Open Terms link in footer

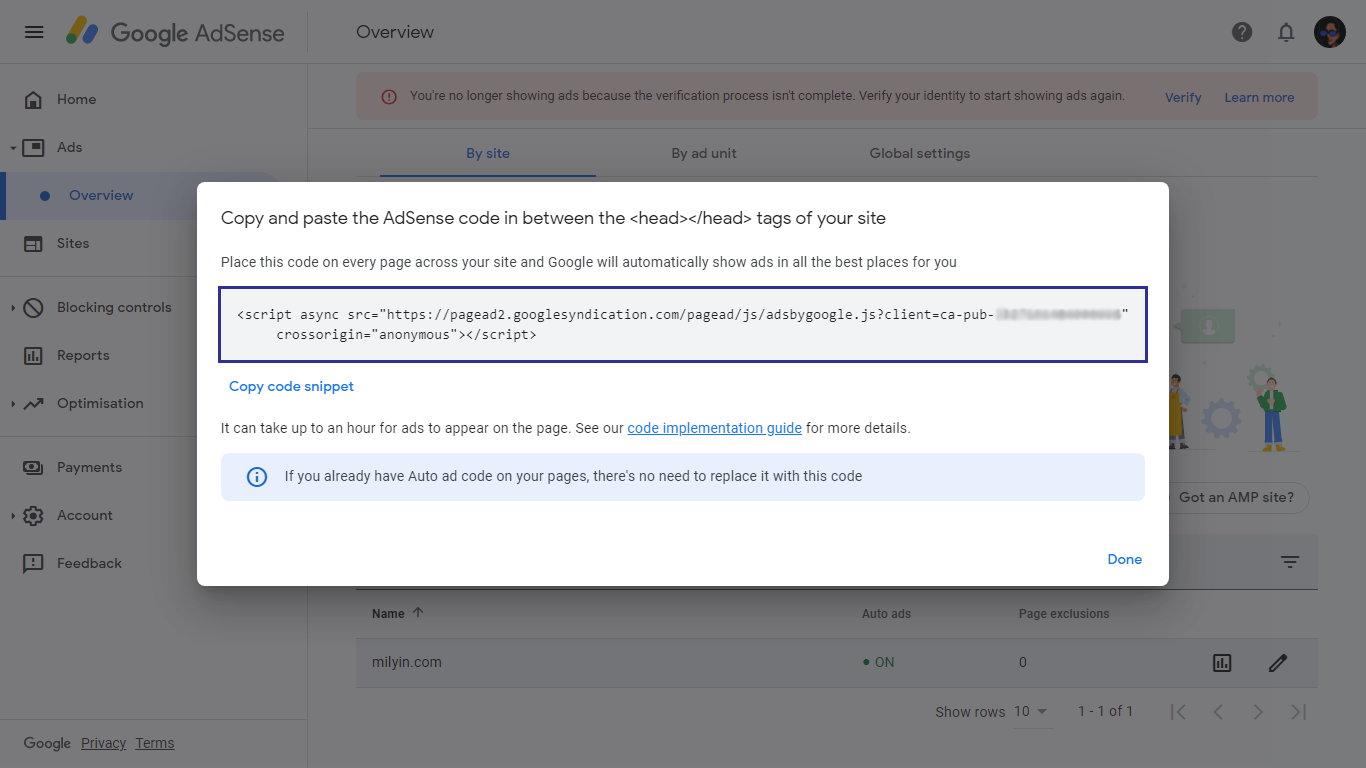click(155, 743)
